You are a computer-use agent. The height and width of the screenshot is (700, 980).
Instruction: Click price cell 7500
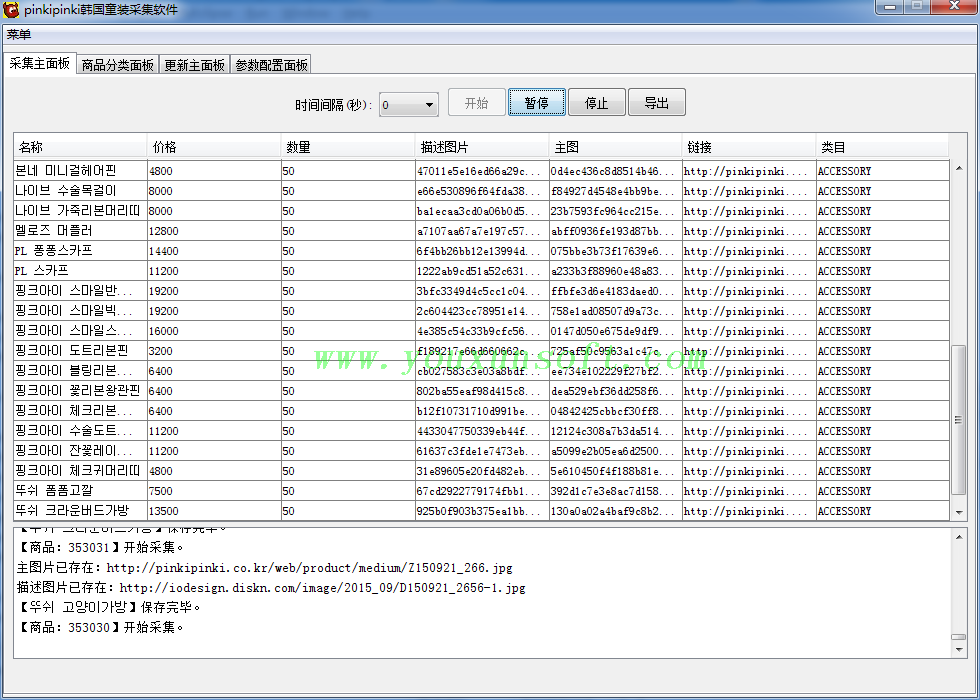214,491
